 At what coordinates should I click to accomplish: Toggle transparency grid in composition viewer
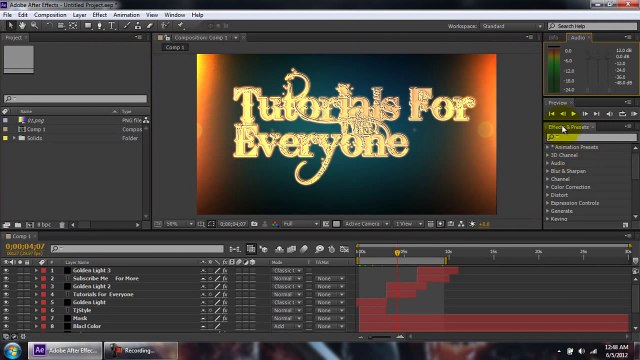336,224
